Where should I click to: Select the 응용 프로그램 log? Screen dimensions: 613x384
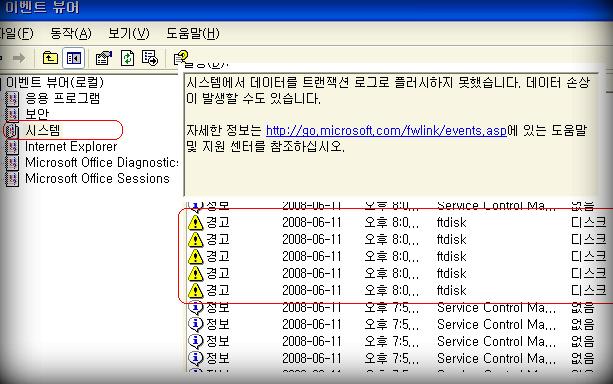63,98
